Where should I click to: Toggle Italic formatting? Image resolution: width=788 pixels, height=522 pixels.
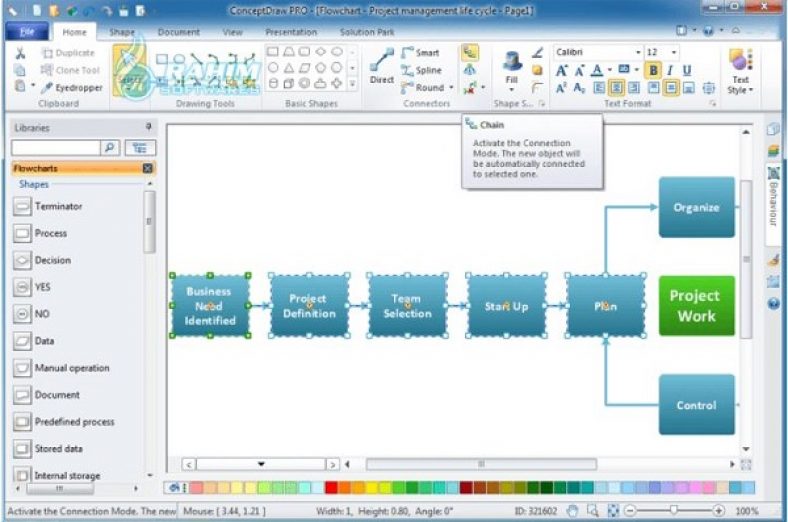pos(670,70)
